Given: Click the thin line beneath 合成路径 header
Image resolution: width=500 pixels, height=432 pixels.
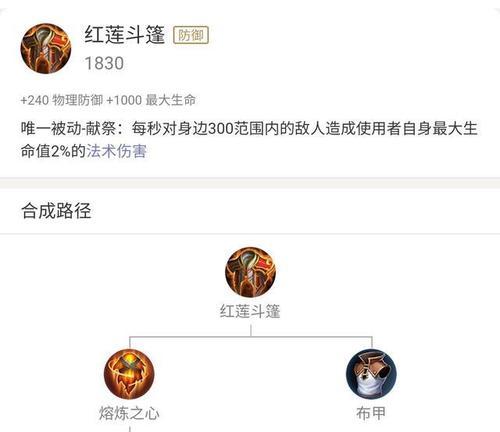Looking at the screenshot, I should coord(250,234).
